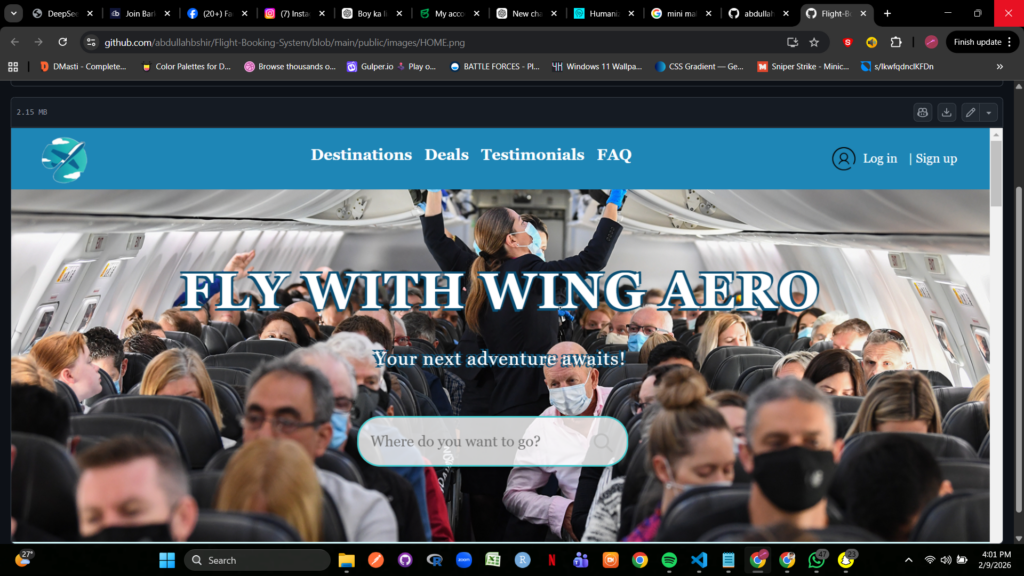Bookmark this page with the star icon
The width and height of the screenshot is (1024, 576).
tap(814, 42)
